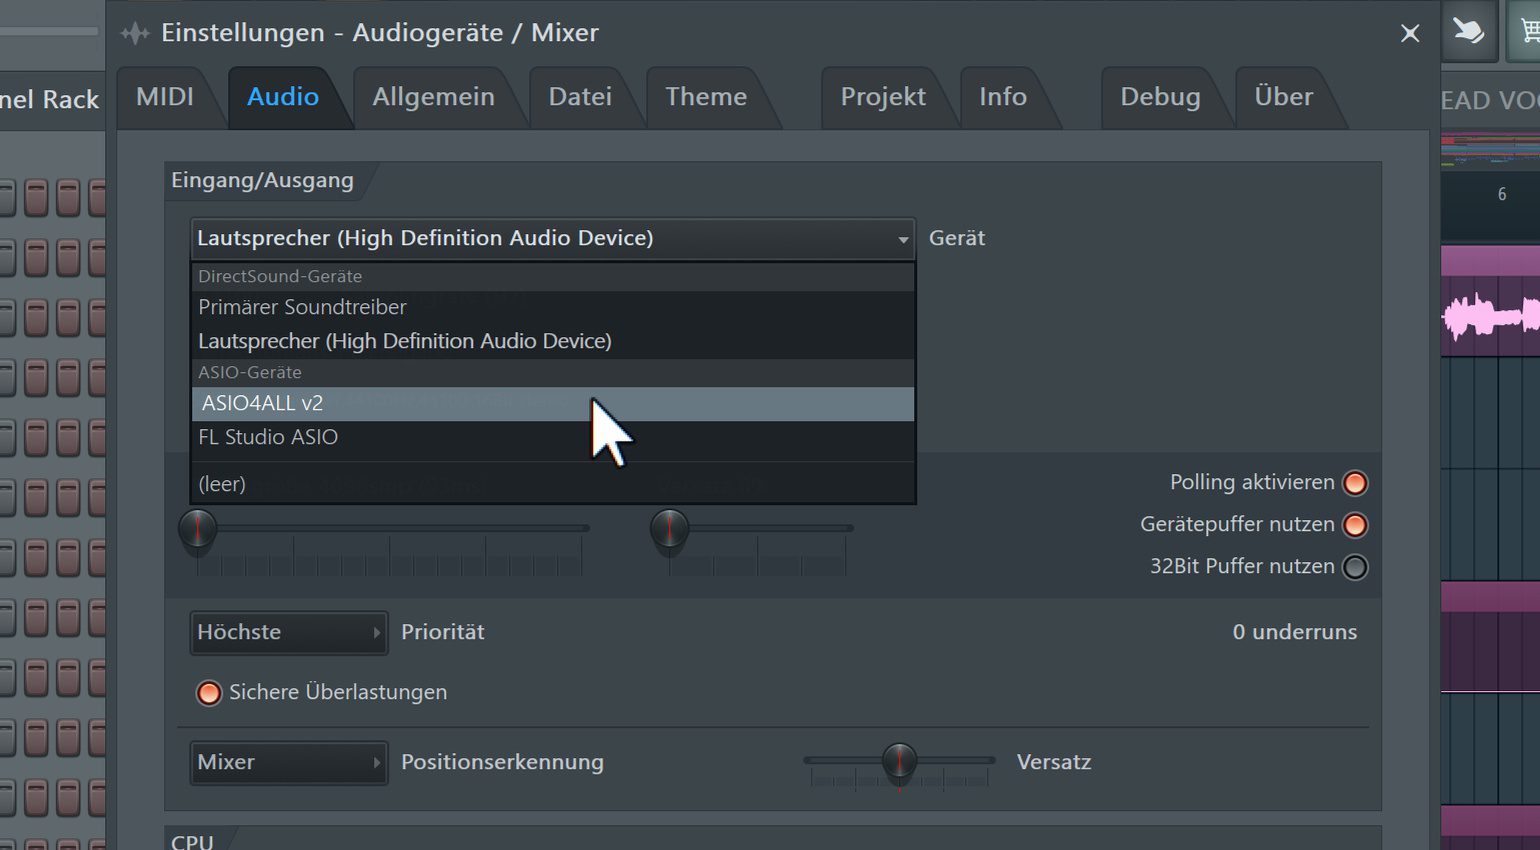Viewport: 1540px width, 850px height.
Task: Click the FL Studio icon in the settings title bar
Action: pos(135,33)
